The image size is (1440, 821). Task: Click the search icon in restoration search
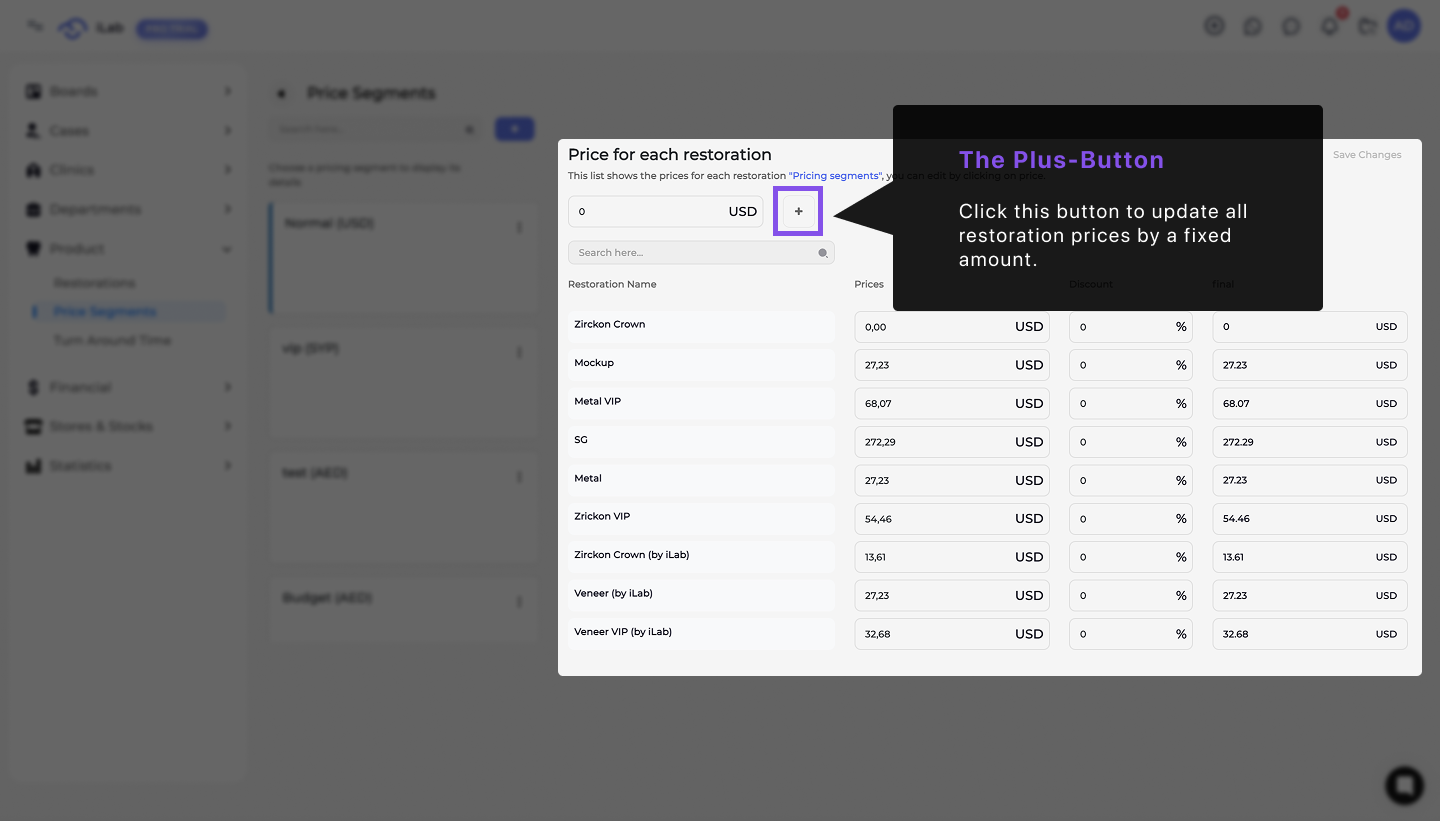pyautogui.click(x=823, y=253)
